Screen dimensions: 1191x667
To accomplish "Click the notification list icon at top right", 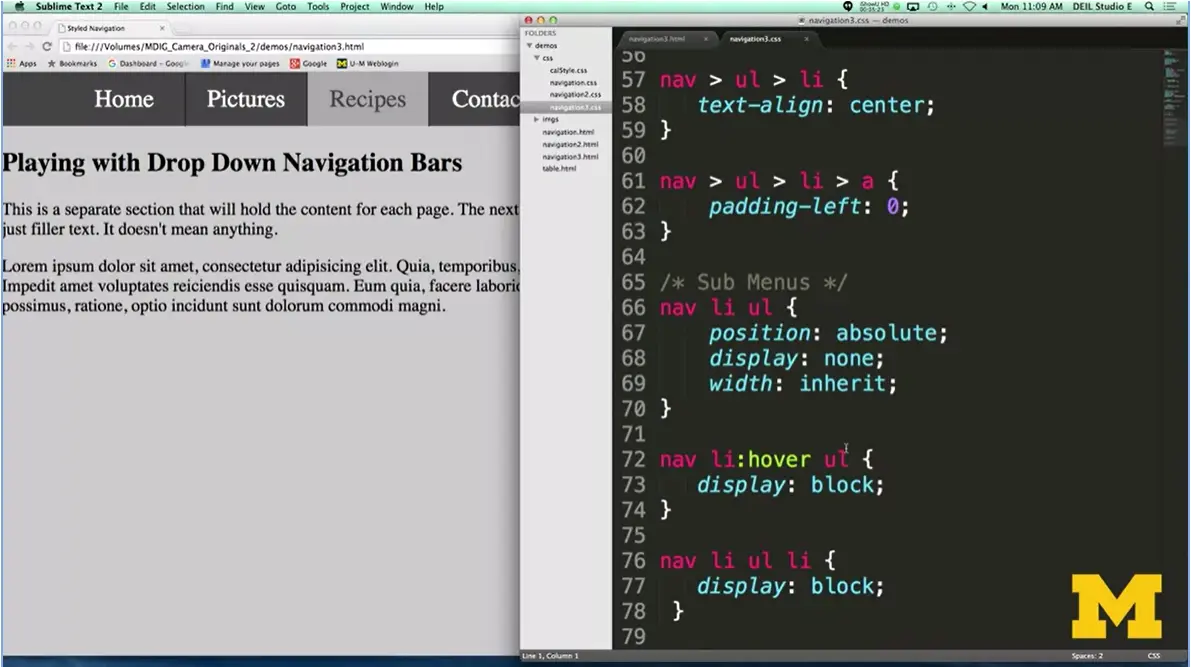I will coord(1171,5).
